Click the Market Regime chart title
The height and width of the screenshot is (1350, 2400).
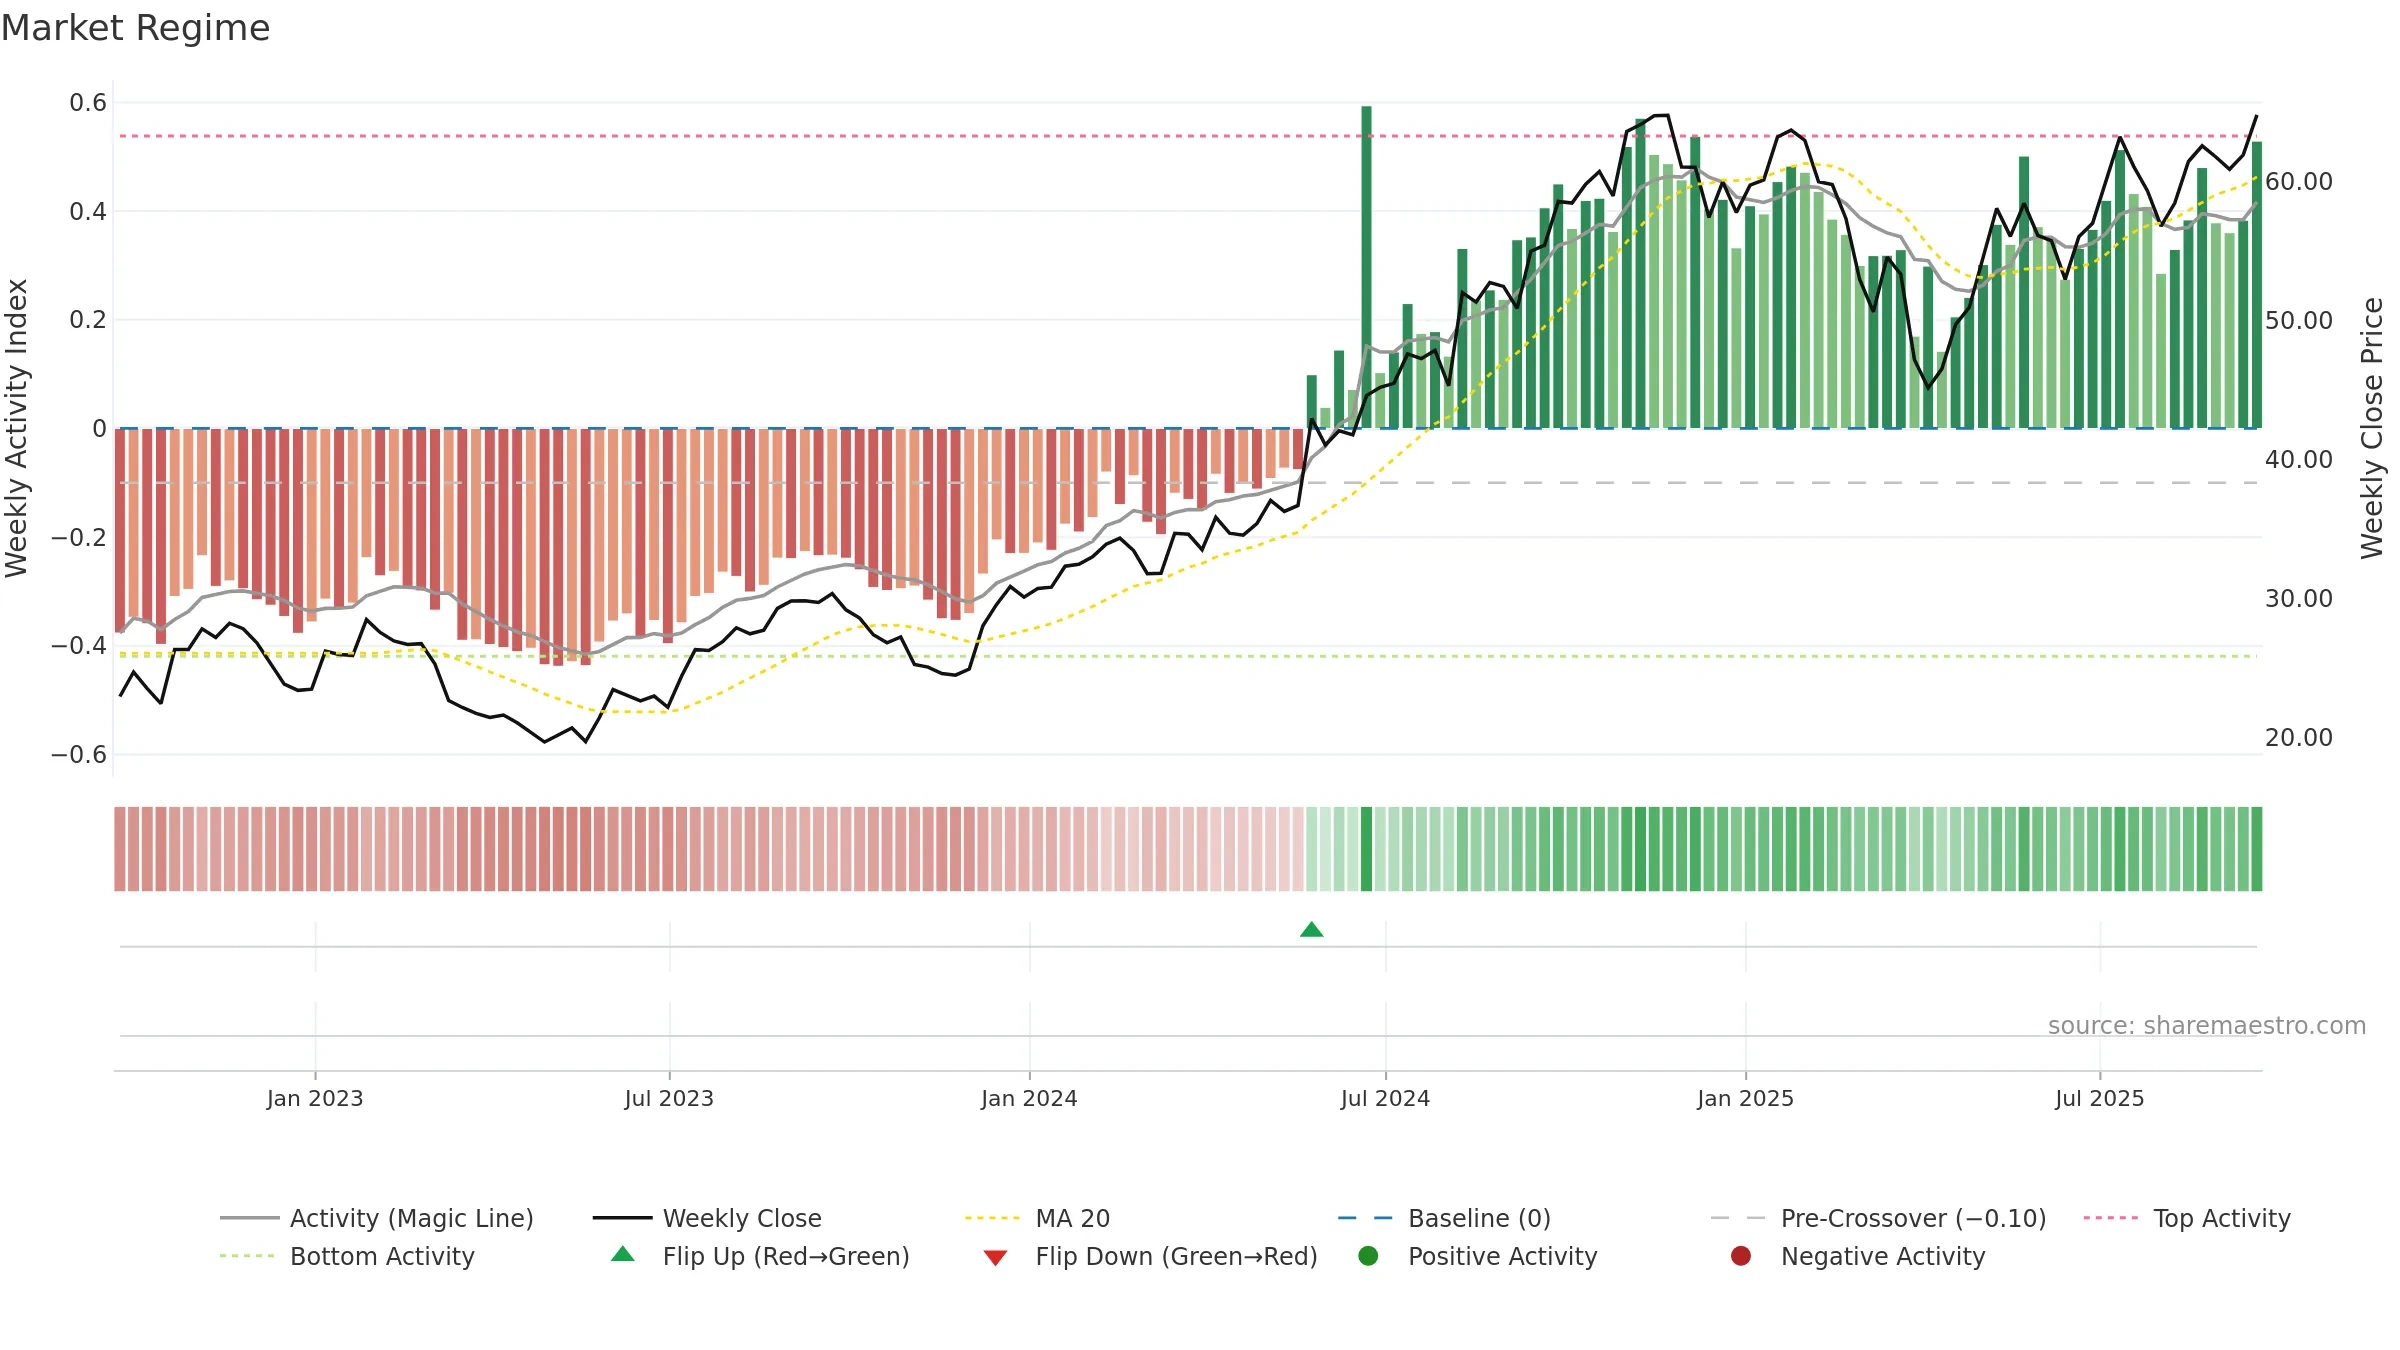tap(135, 28)
